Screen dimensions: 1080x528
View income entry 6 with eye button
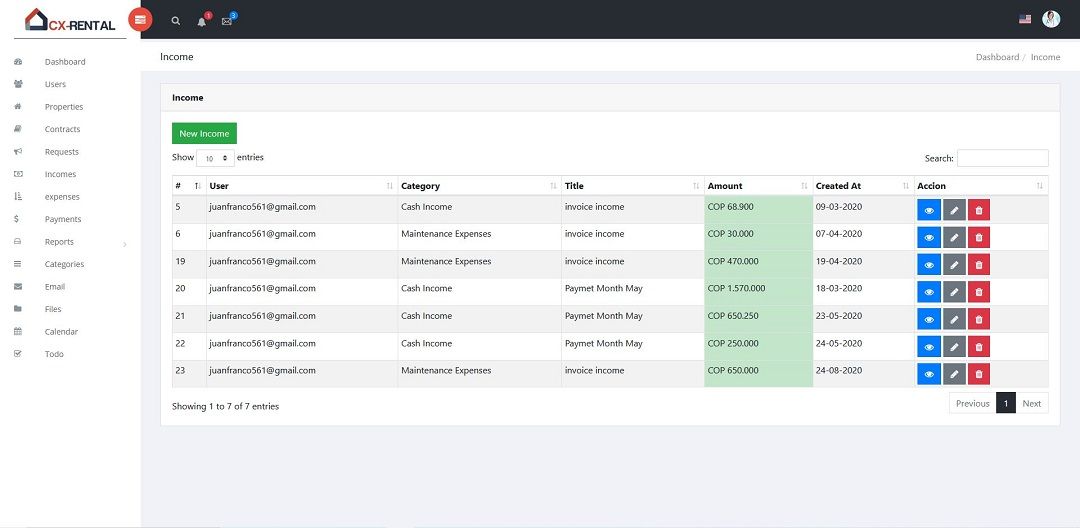click(x=929, y=238)
